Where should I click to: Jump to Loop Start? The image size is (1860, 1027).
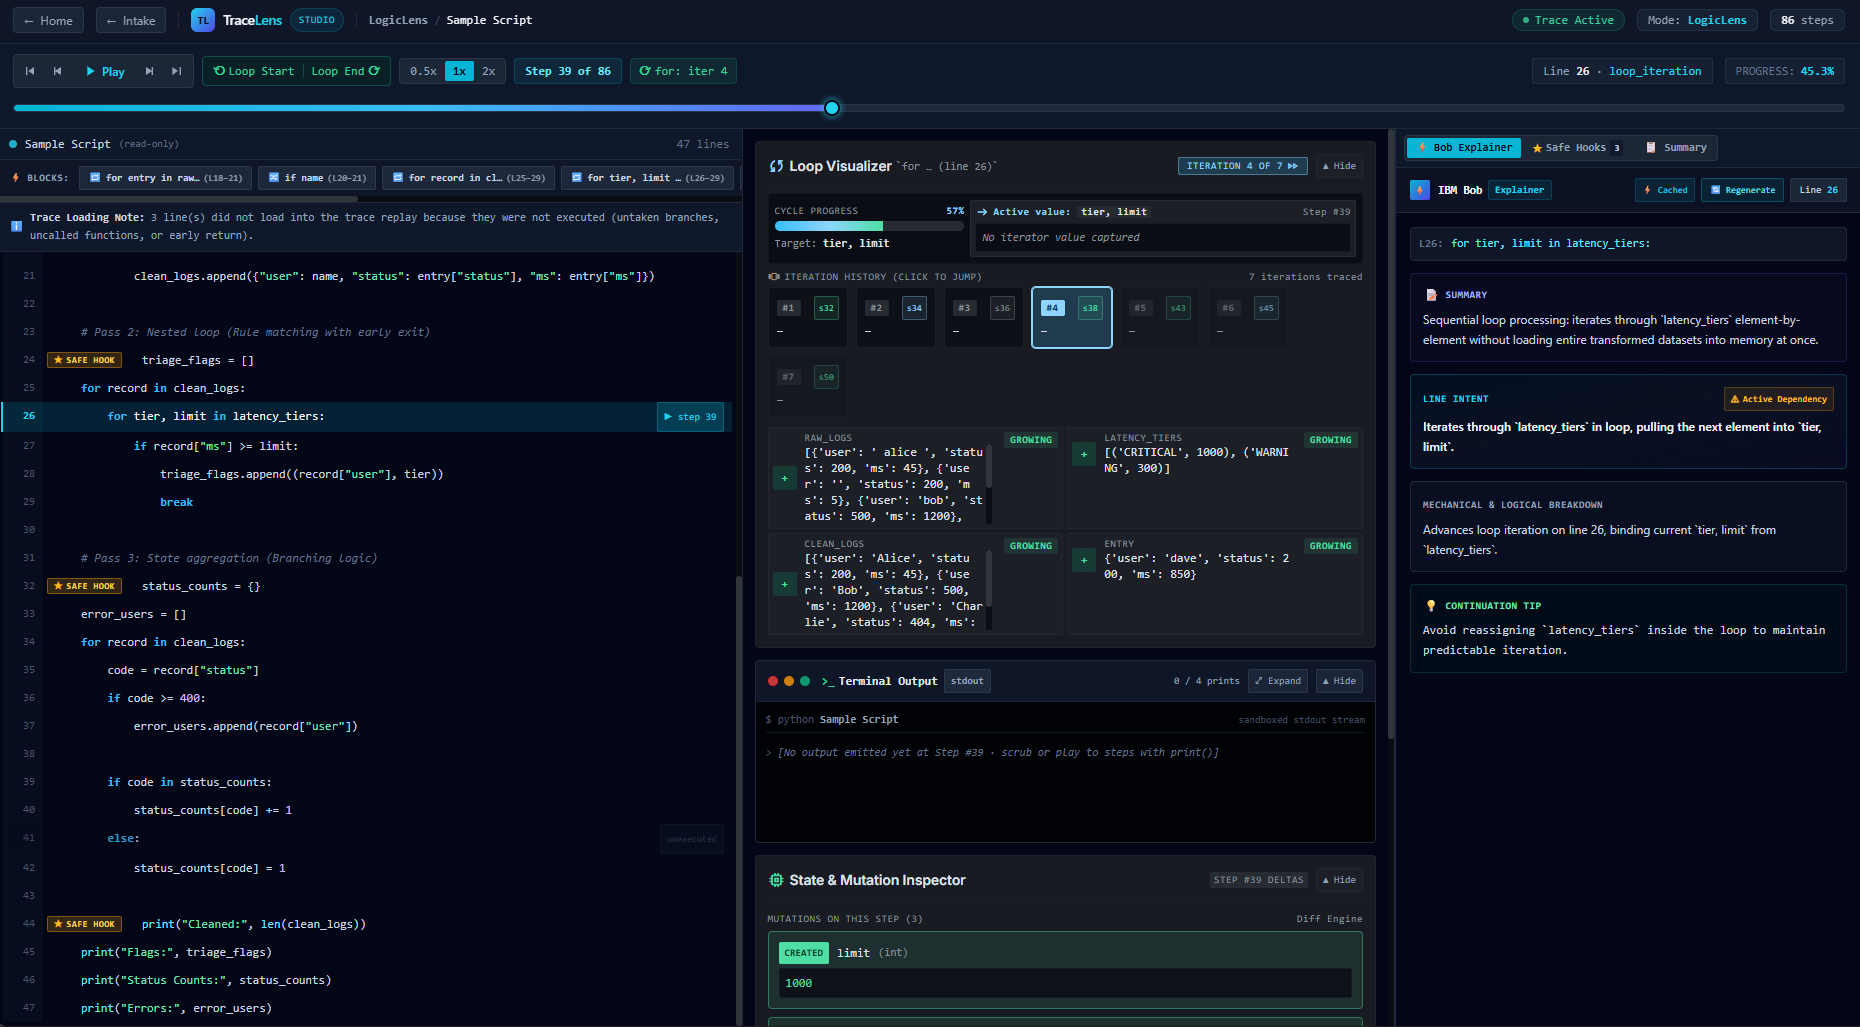[x=254, y=71]
